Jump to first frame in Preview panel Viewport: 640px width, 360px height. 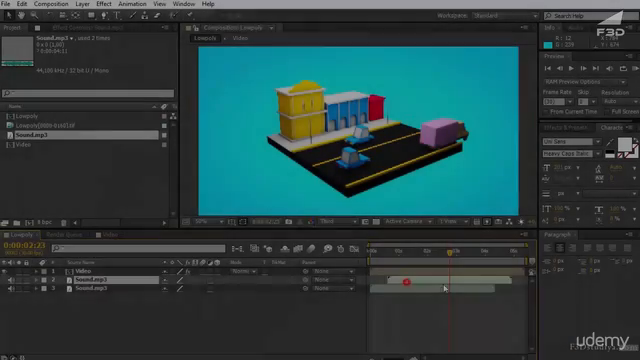(x=548, y=68)
